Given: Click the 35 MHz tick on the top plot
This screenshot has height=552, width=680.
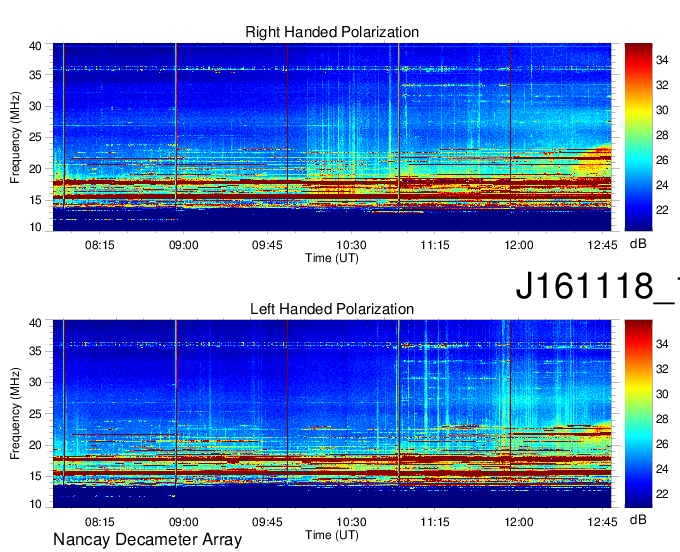Looking at the screenshot, I should tap(35, 75).
